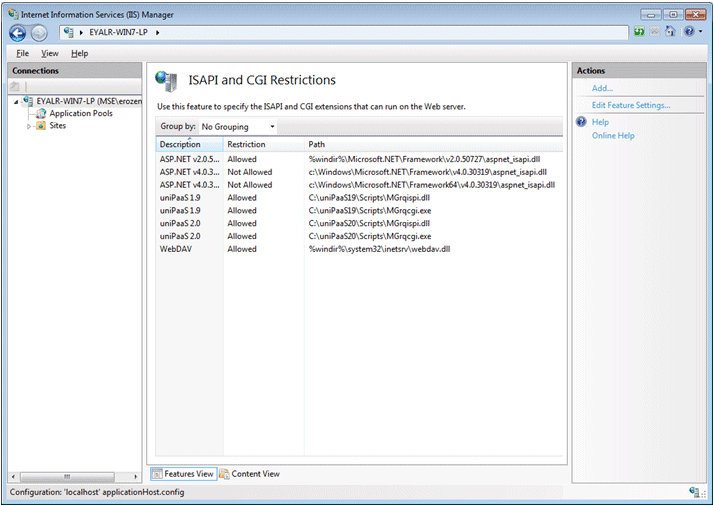Select the uniPaaS 2.0 MGrqispi.dll row
Viewport: 714px width, 506px height.
359,223
